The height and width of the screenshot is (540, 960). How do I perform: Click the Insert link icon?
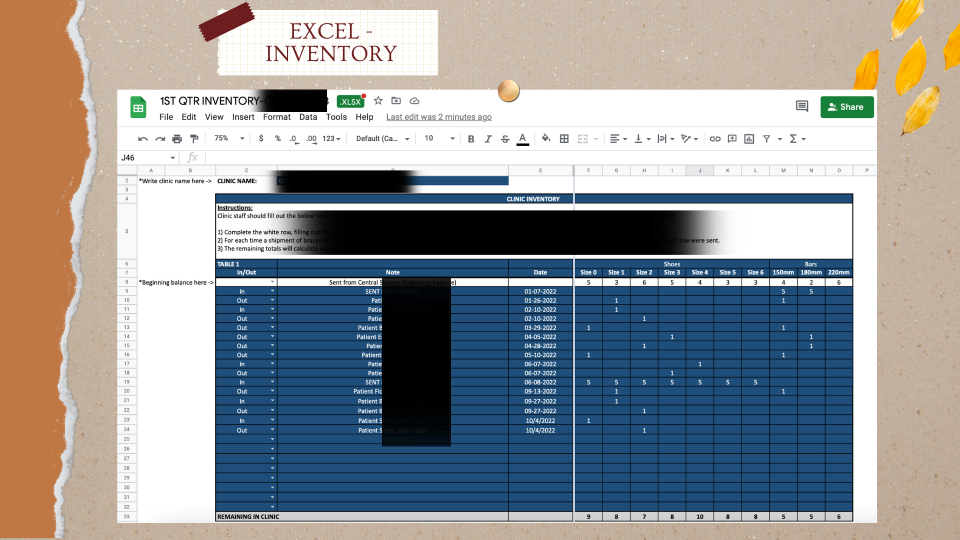point(715,139)
